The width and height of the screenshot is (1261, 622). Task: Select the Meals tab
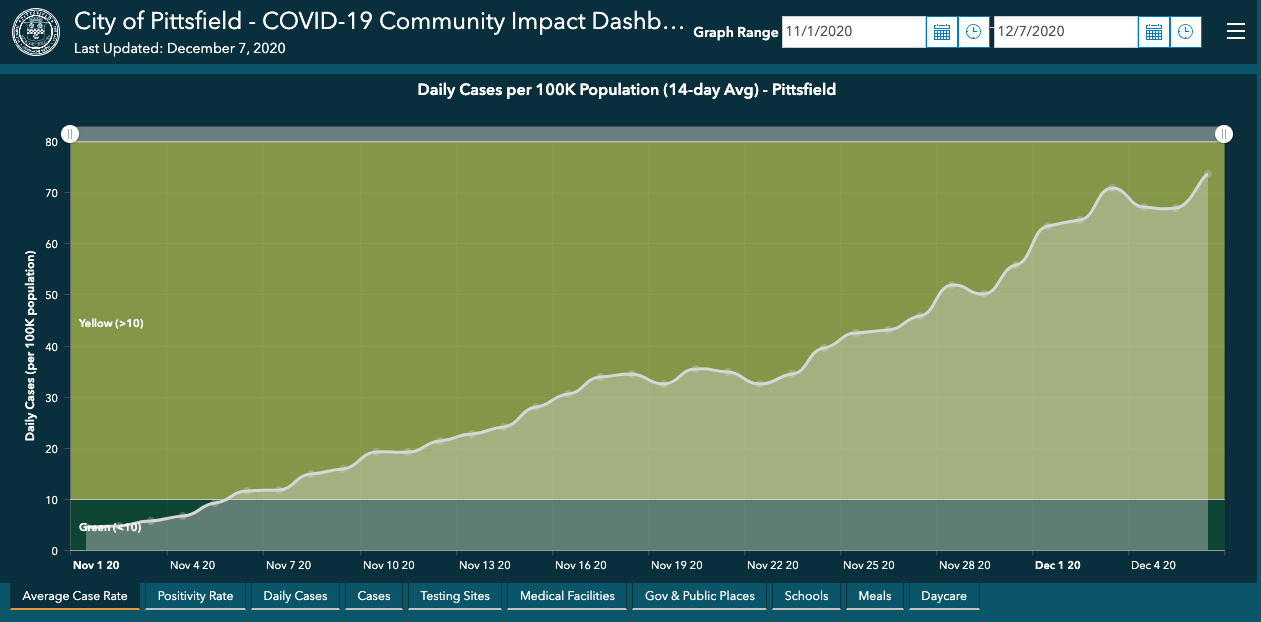tap(874, 596)
